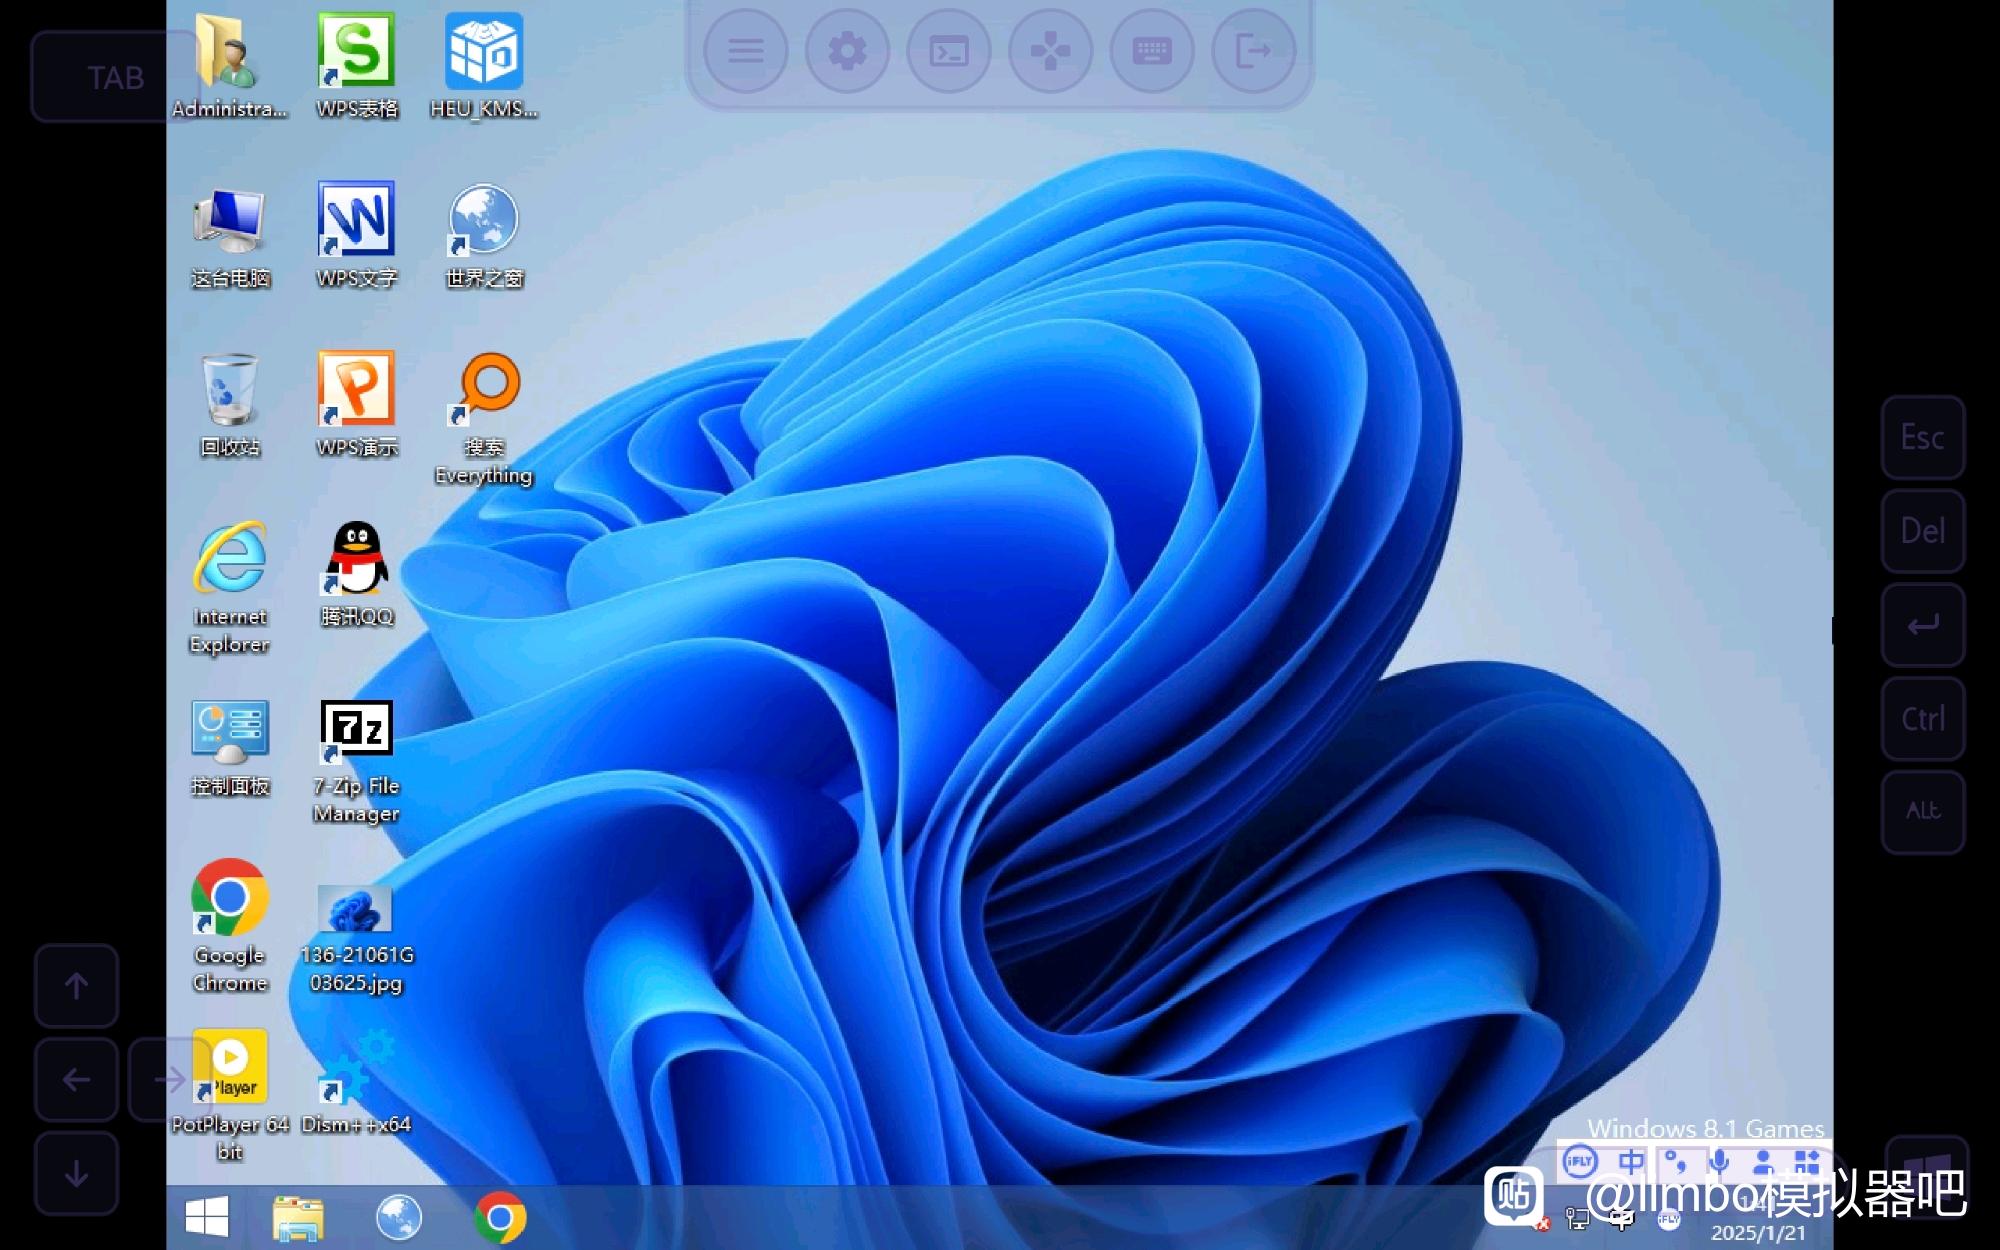Tap the Alt overlay key
Viewport: 2000px width, 1250px height.
pyautogui.click(x=1923, y=811)
